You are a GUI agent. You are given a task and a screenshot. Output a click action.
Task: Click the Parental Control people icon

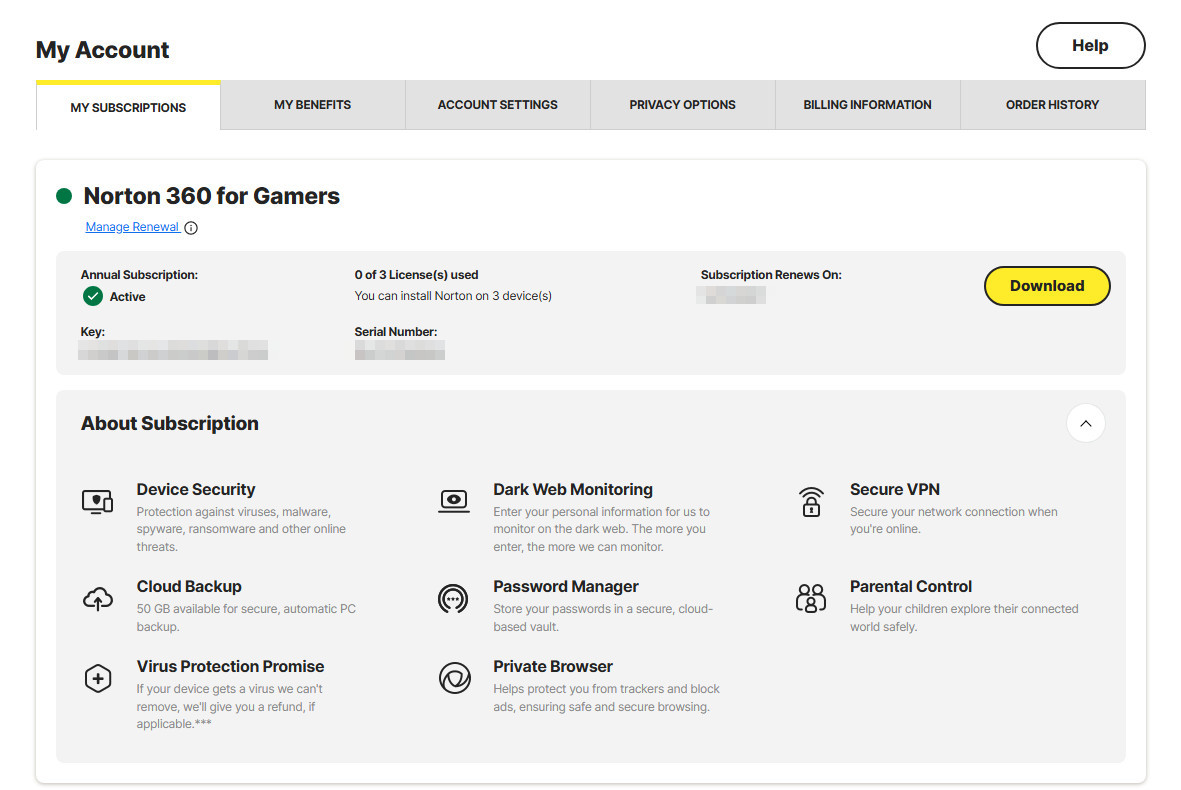coord(811,599)
